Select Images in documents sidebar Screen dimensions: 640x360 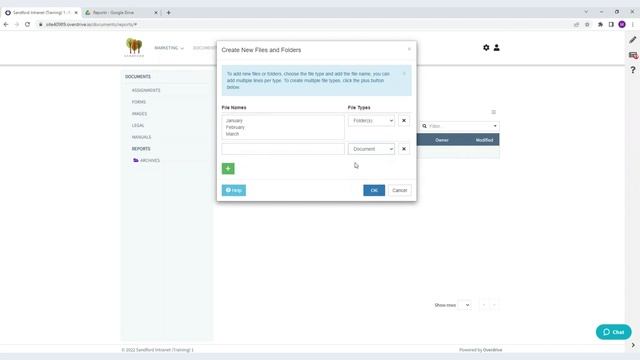tap(139, 114)
